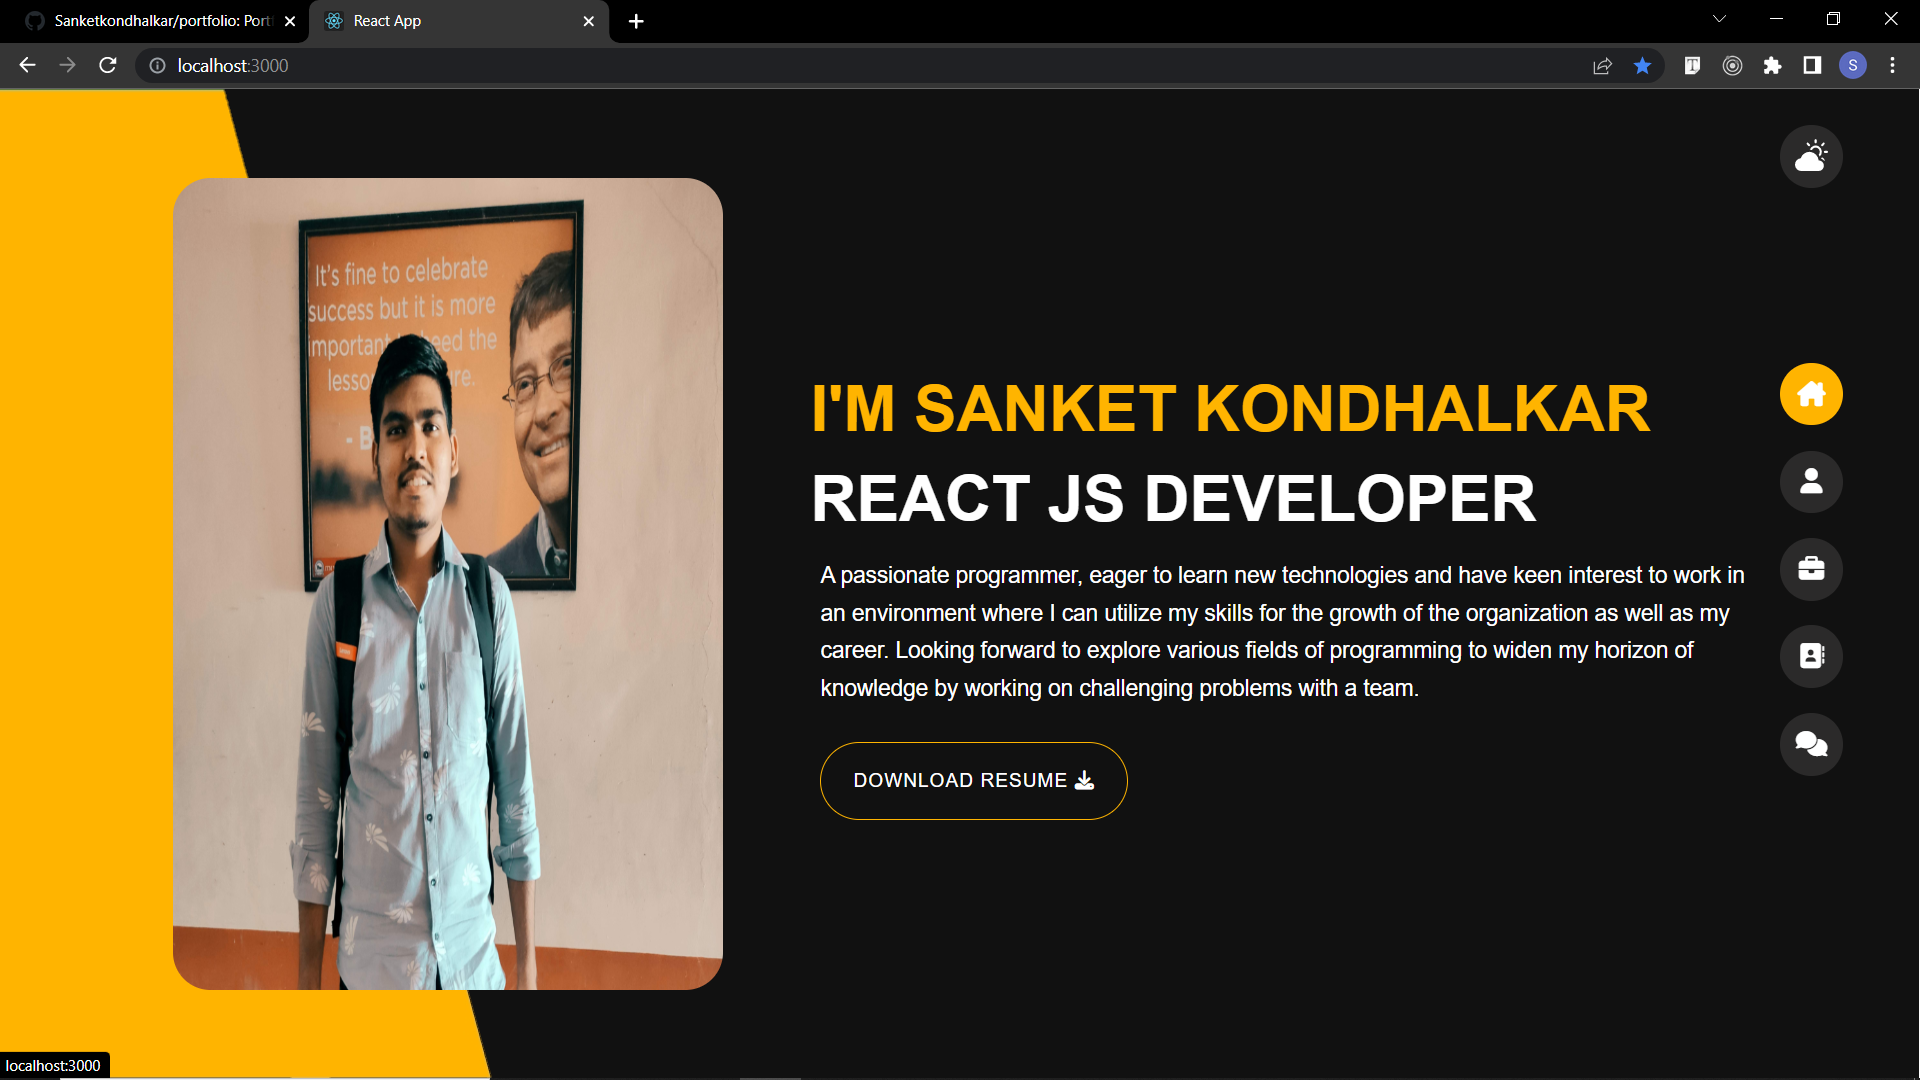1920x1080 pixels.
Task: Click the reading mode toggle in toolbar
Action: pyautogui.click(x=1693, y=65)
